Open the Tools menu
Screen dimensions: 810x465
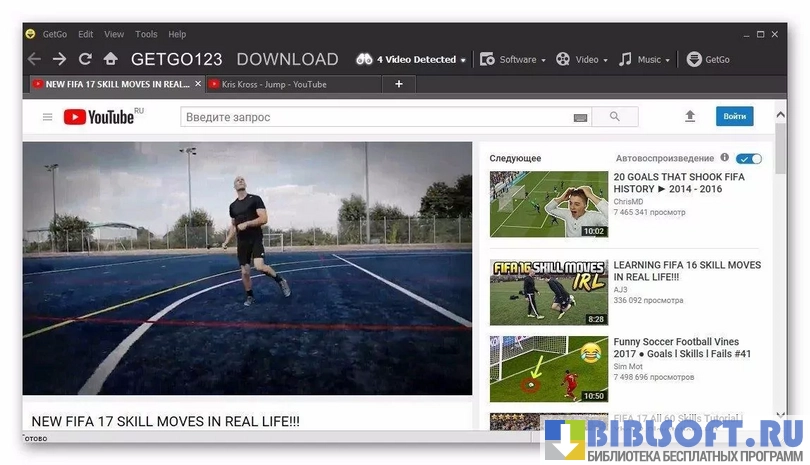click(146, 34)
